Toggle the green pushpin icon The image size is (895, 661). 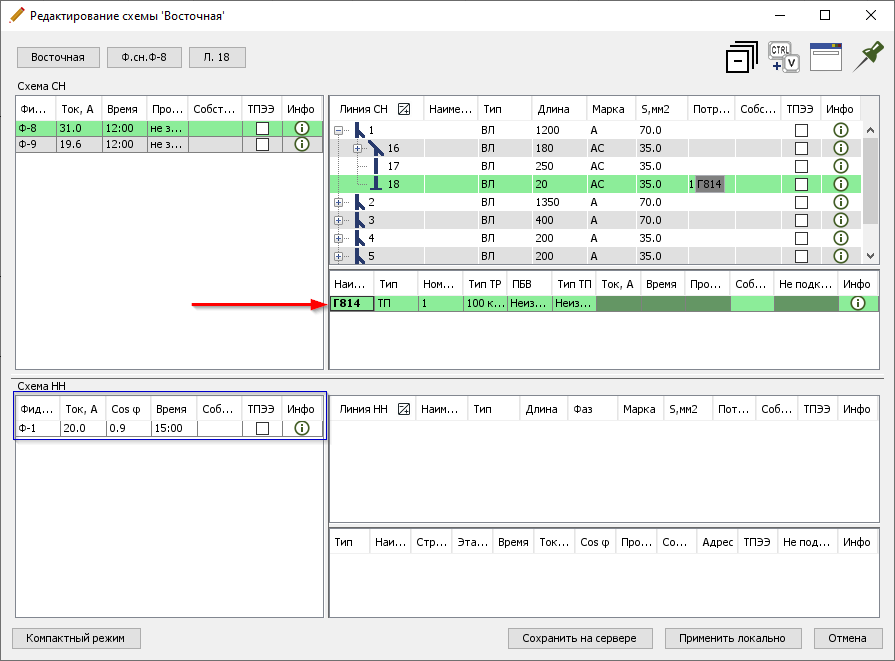(x=868, y=57)
